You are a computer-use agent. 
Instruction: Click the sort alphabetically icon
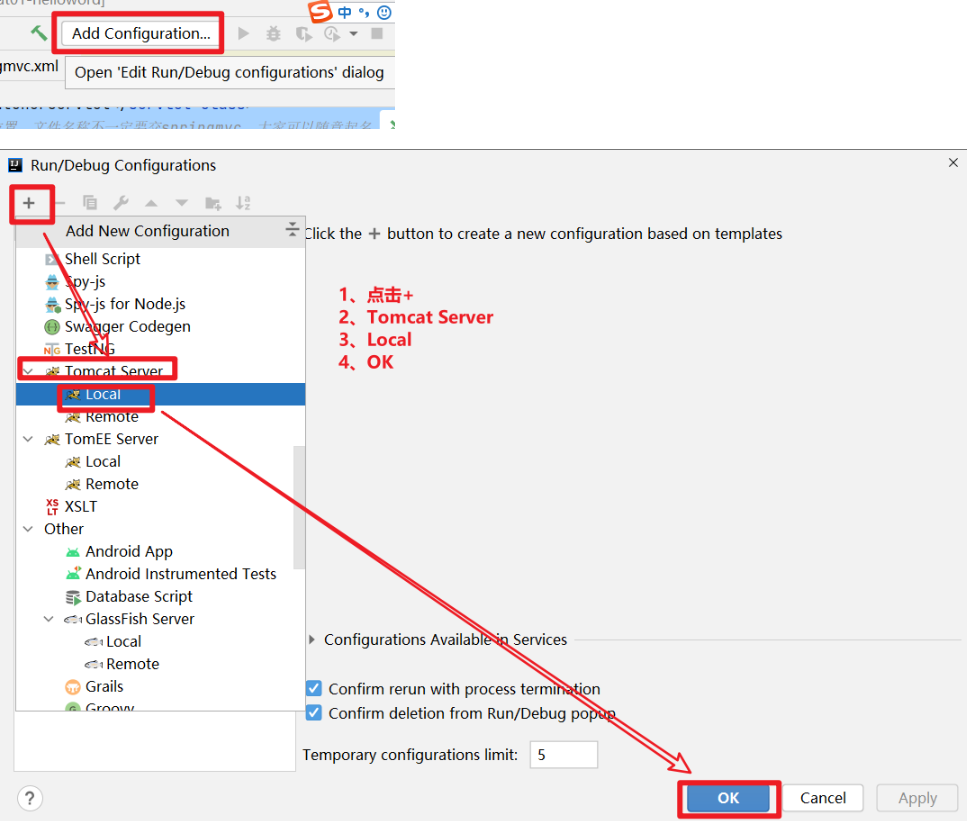click(x=243, y=203)
